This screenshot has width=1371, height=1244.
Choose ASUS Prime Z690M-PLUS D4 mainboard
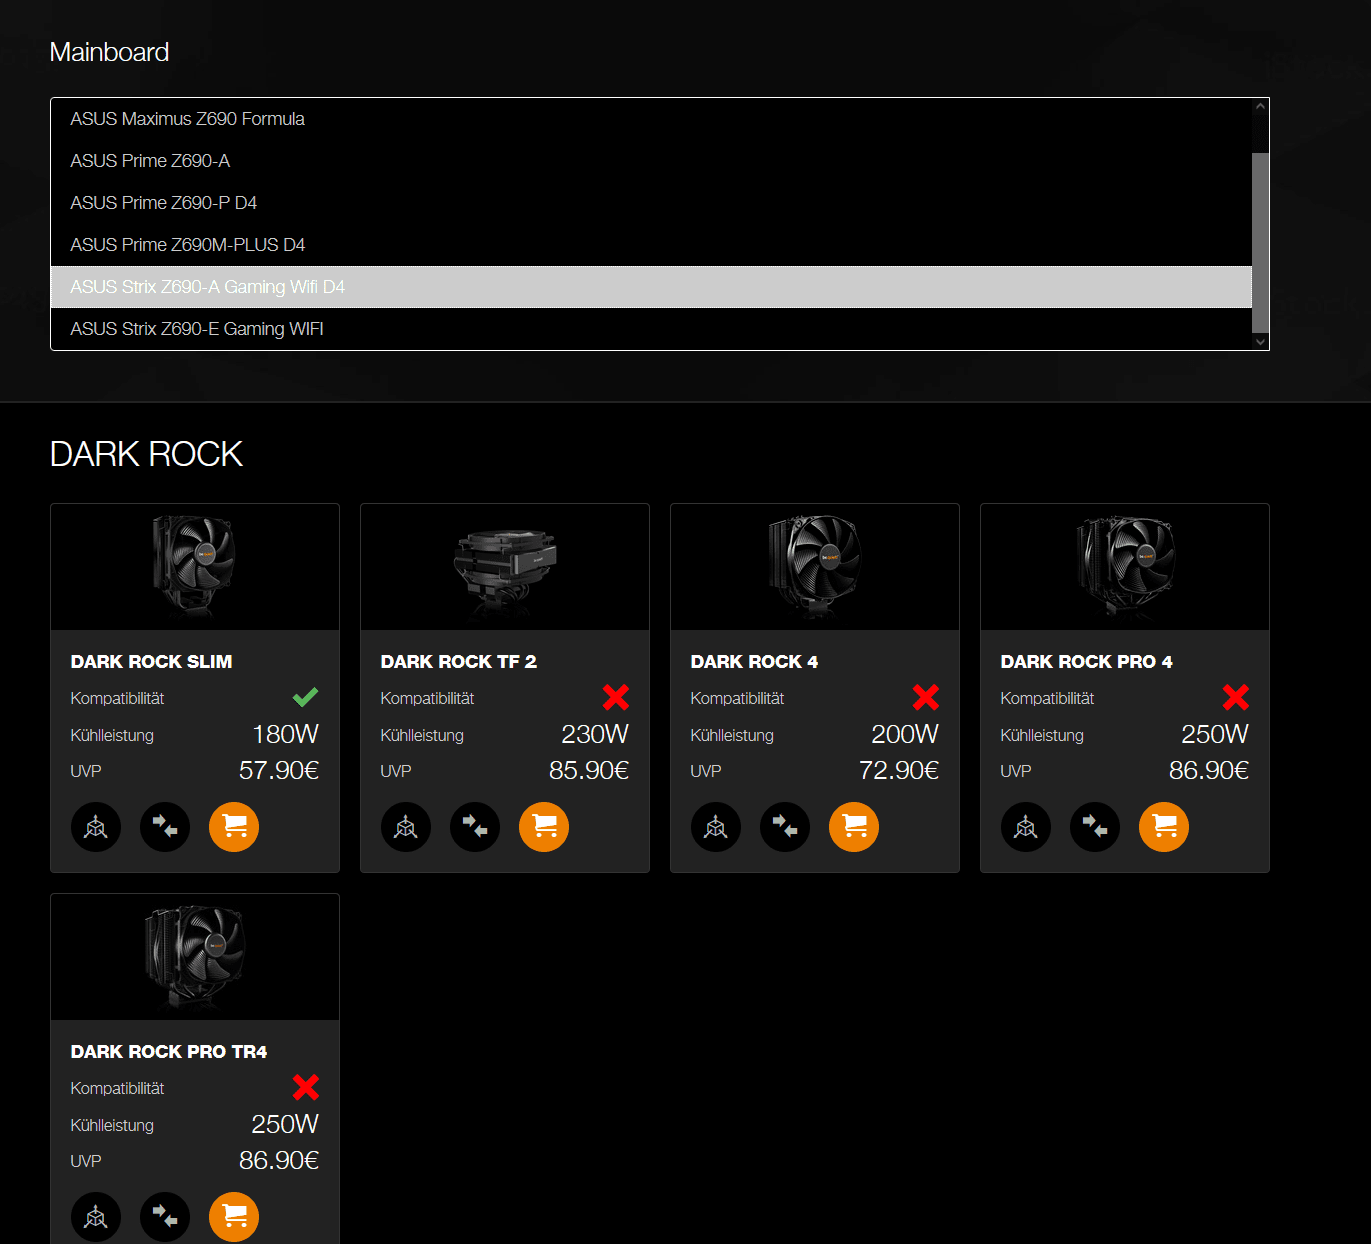(651, 245)
